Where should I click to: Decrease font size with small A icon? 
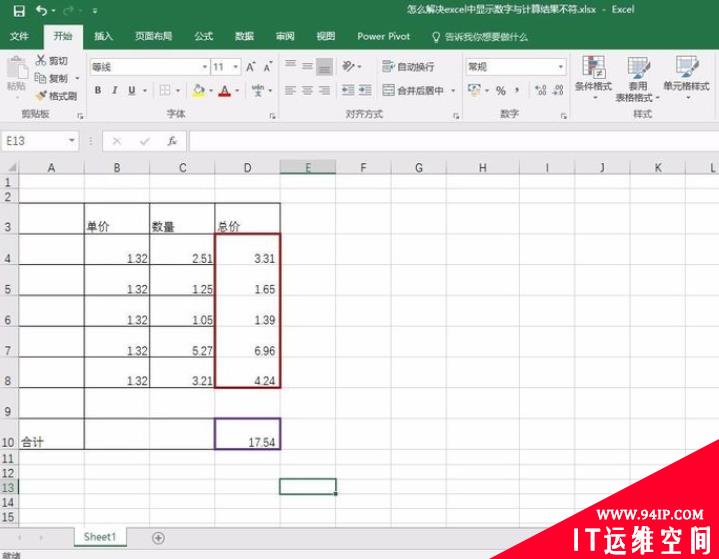(268, 67)
